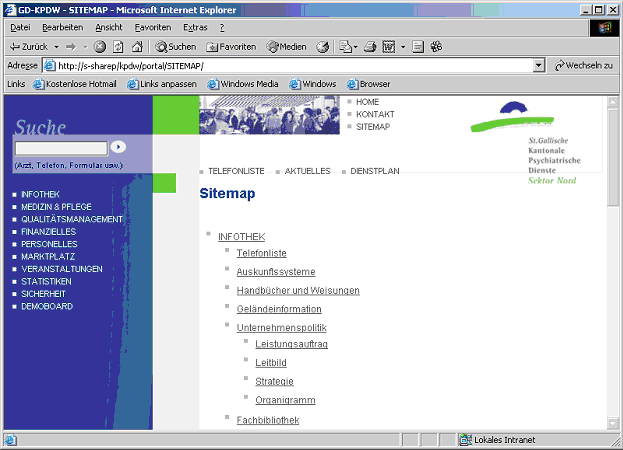This screenshot has width=623, height=450.
Task: Click the SITEMAP link at top
Action: point(373,127)
